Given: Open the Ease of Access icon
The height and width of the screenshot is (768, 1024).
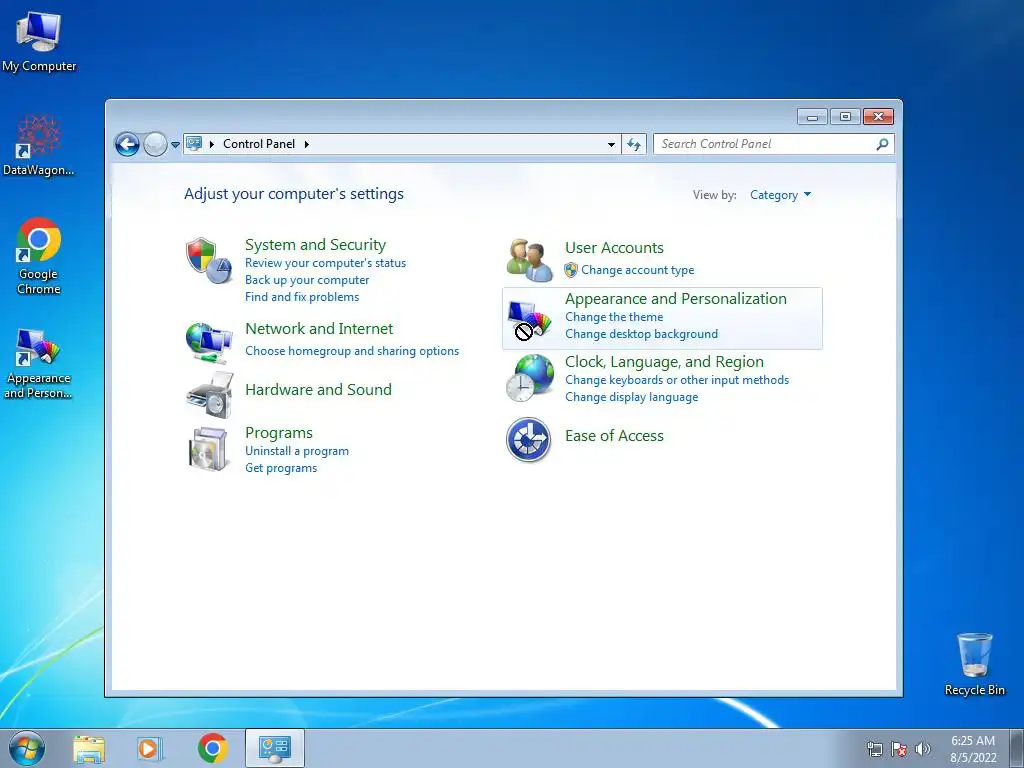Looking at the screenshot, I should (x=528, y=440).
